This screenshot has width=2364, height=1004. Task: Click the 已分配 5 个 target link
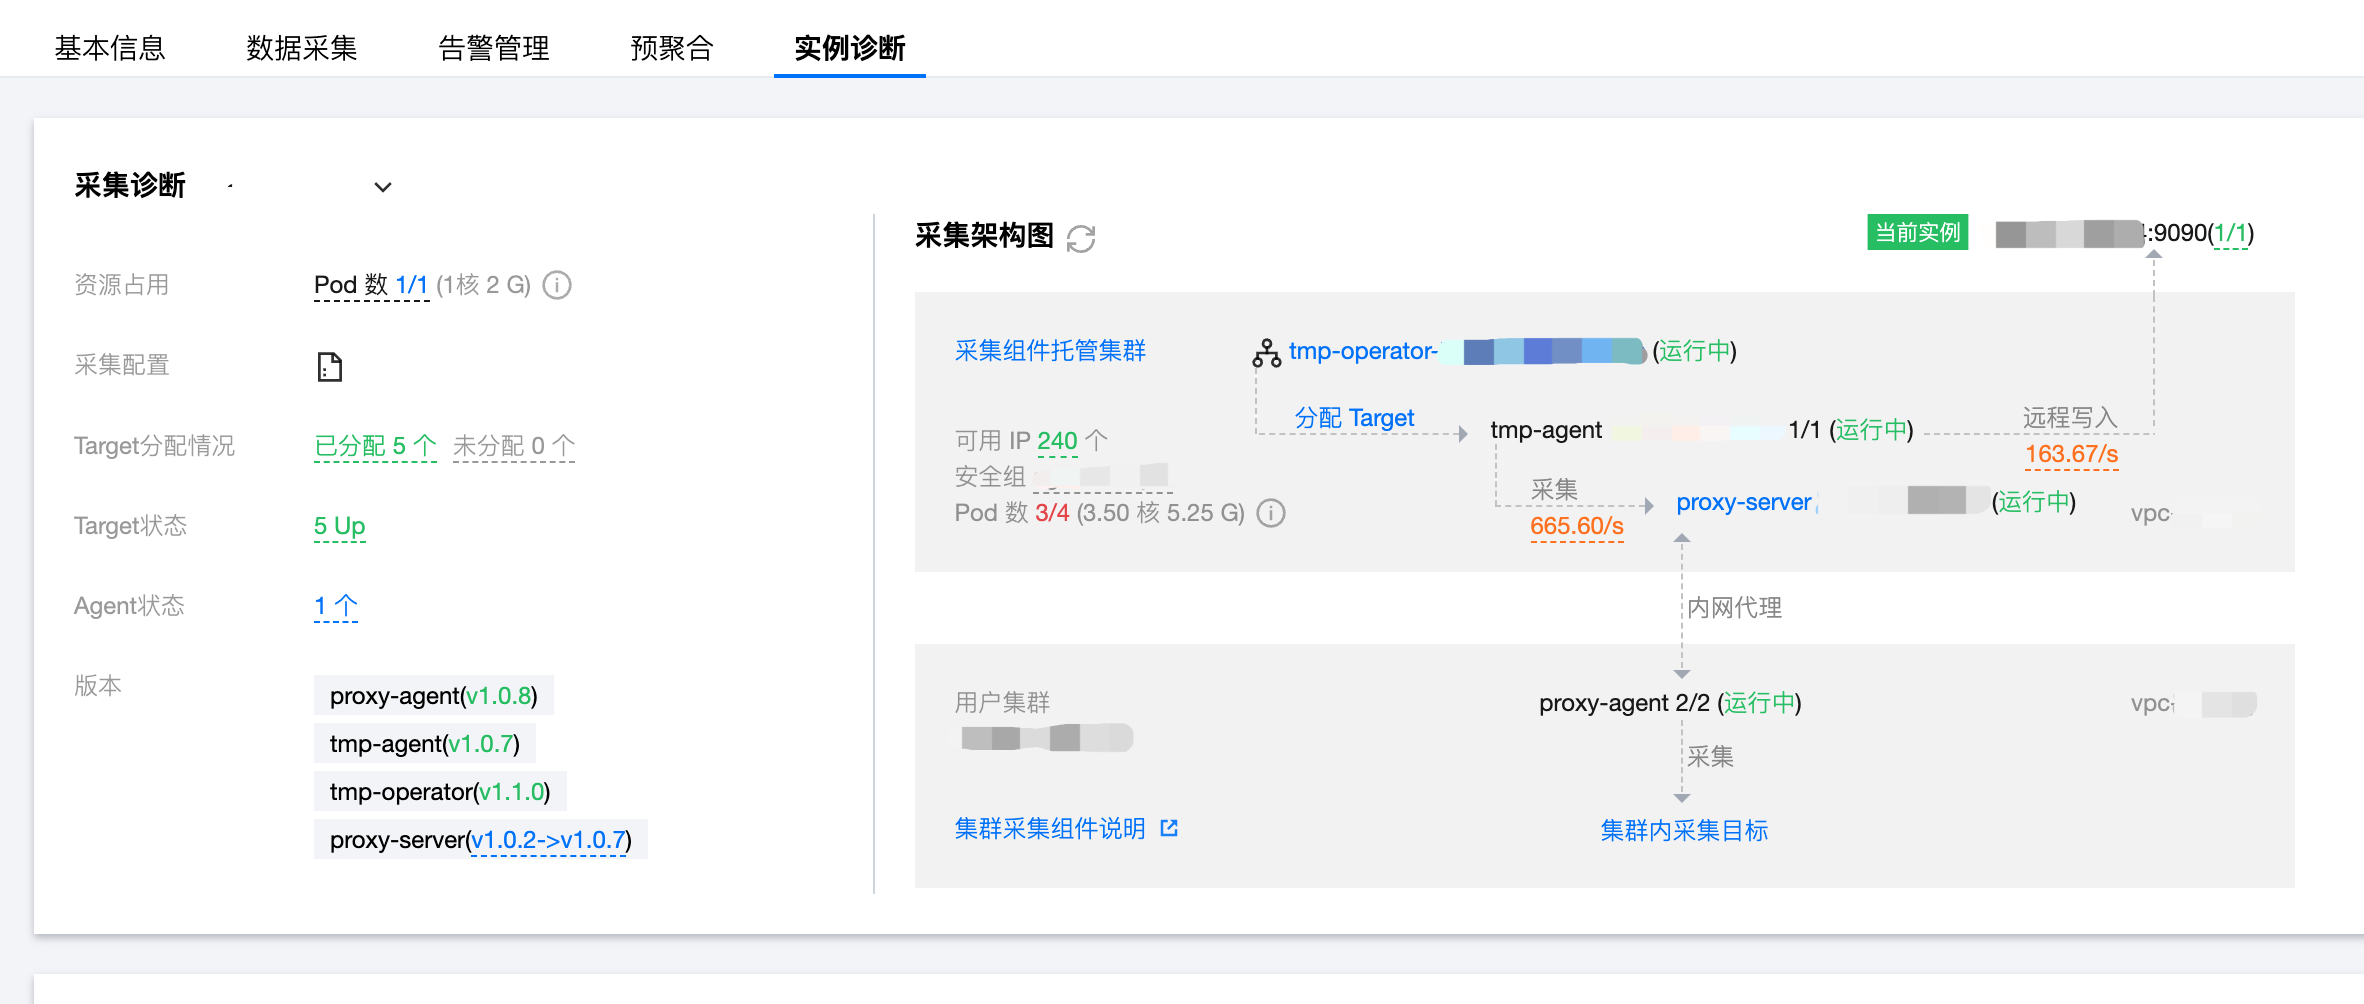click(375, 446)
